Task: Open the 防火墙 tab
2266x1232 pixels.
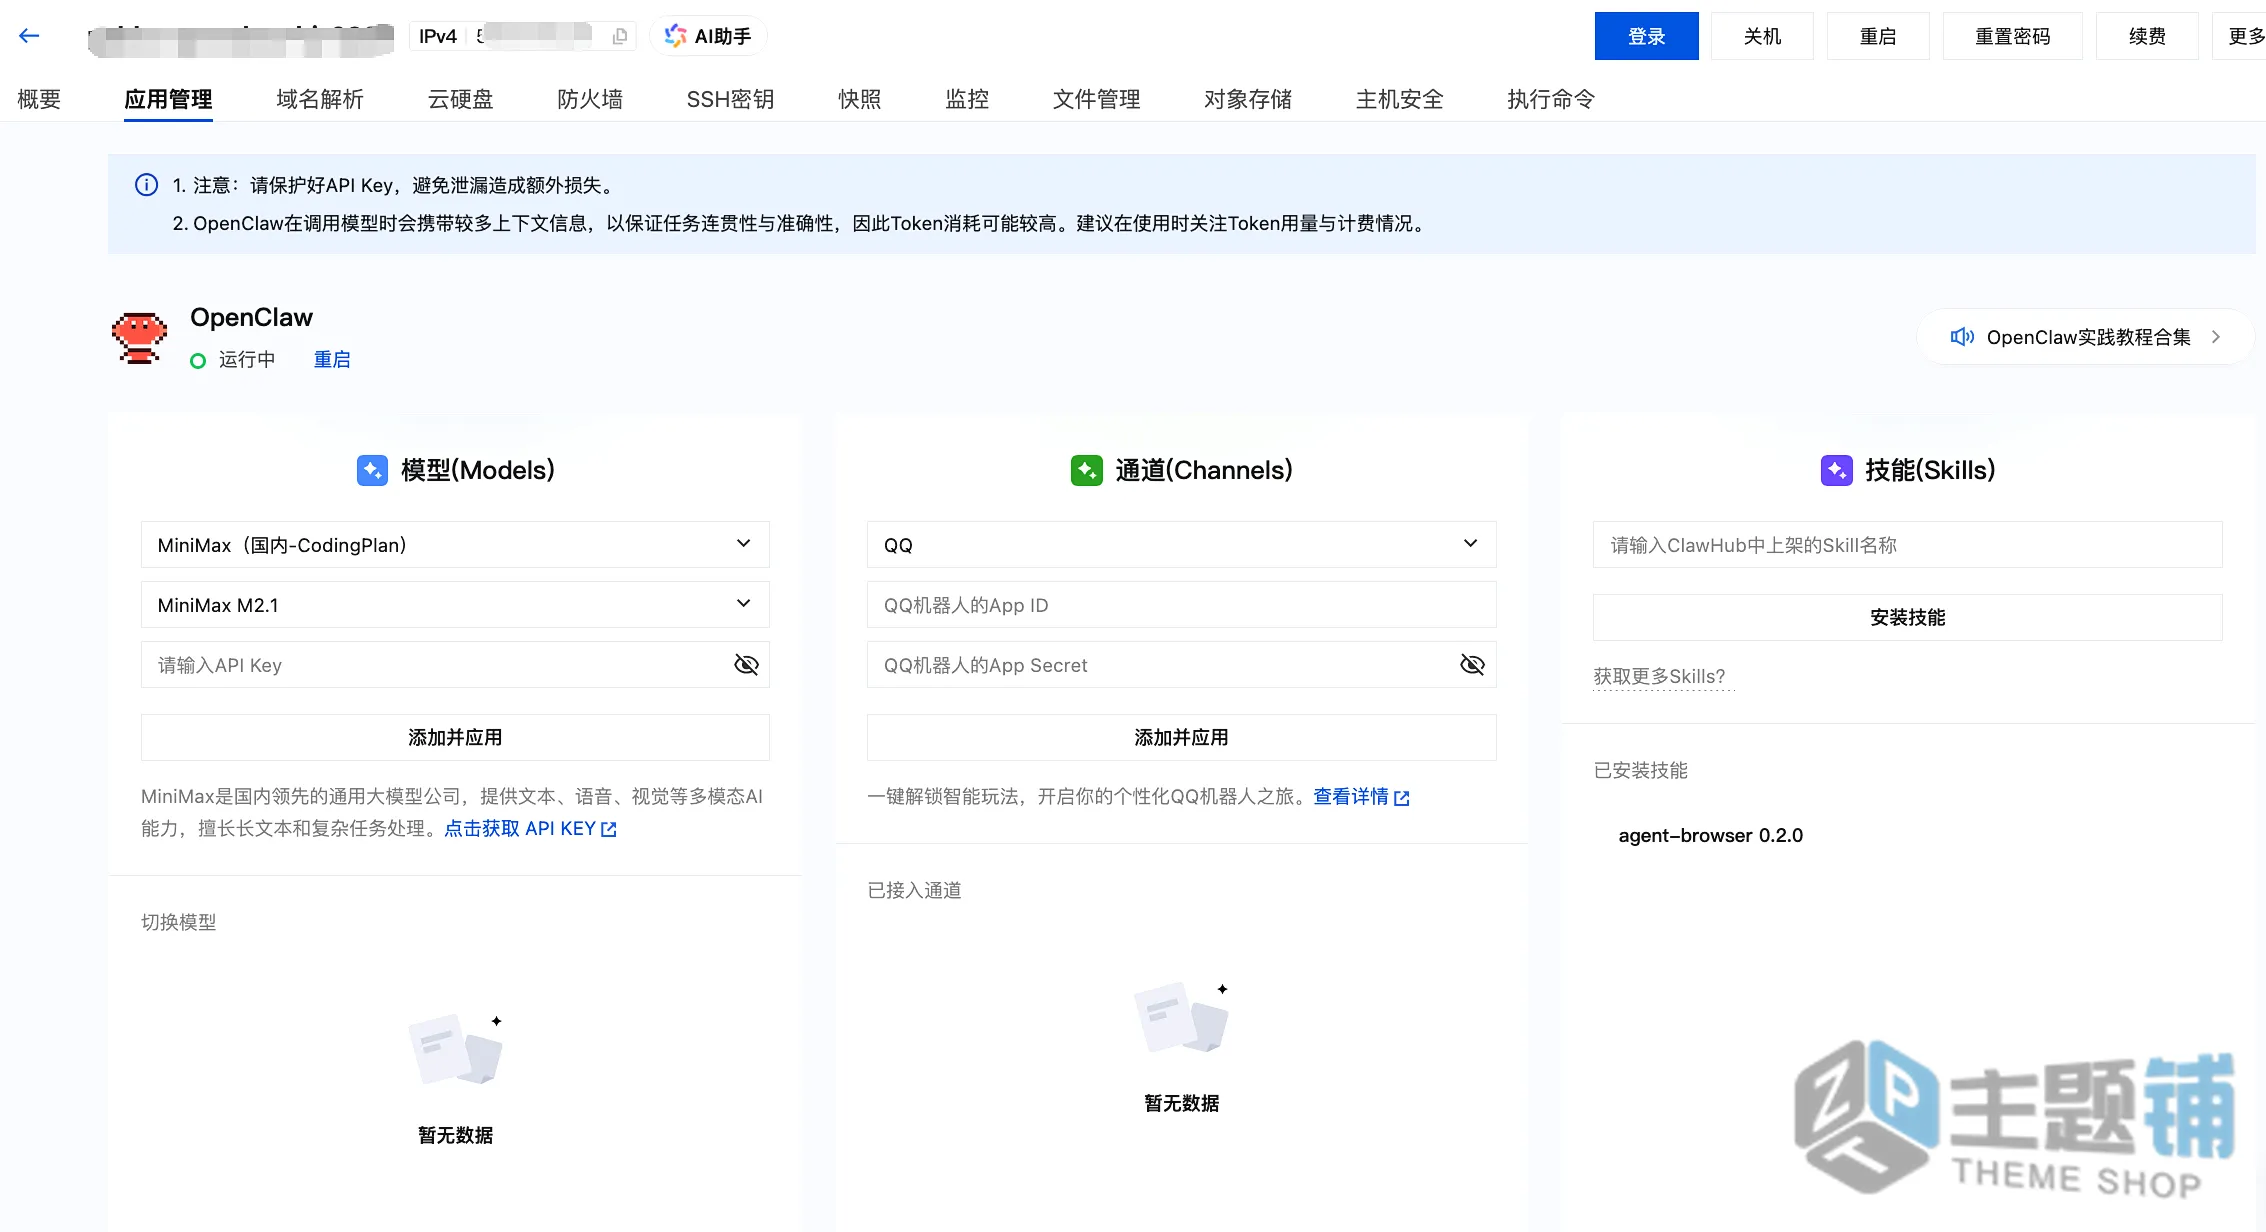Action: pyautogui.click(x=590, y=99)
